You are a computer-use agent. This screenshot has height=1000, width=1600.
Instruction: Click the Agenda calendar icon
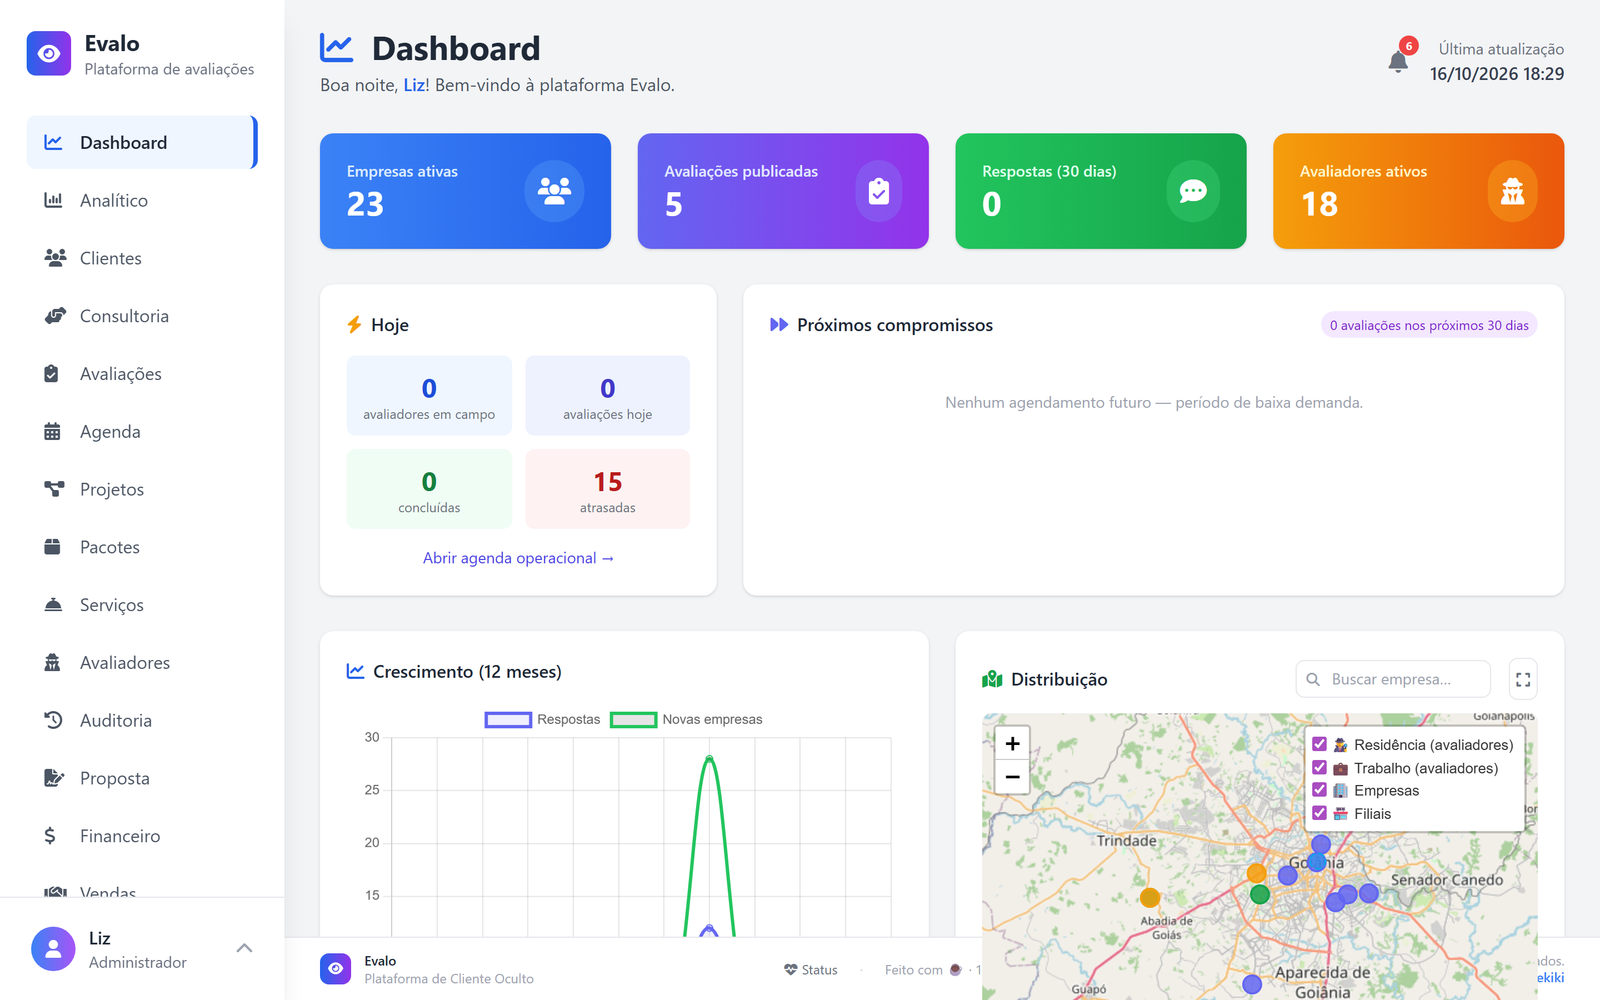[x=52, y=432]
